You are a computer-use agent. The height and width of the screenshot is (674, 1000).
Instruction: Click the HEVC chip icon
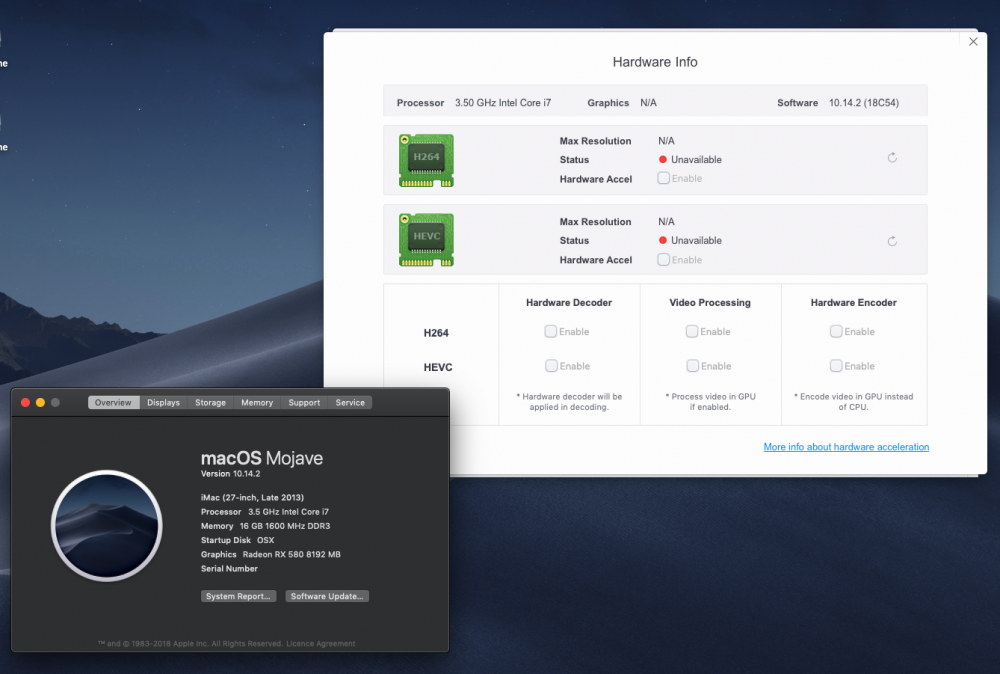(426, 240)
